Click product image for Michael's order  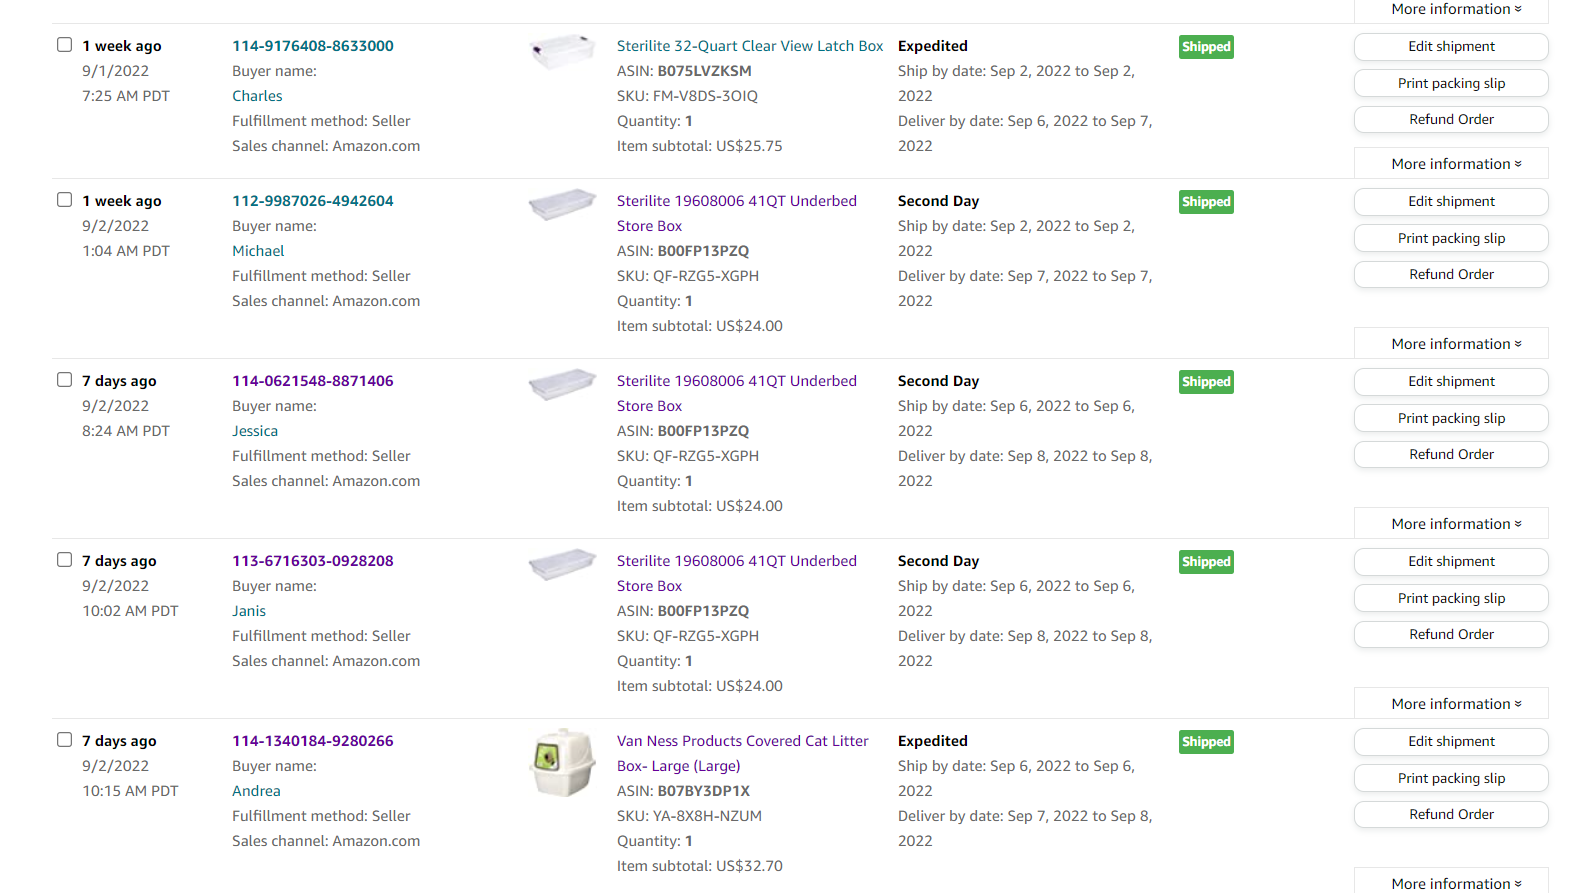click(562, 204)
